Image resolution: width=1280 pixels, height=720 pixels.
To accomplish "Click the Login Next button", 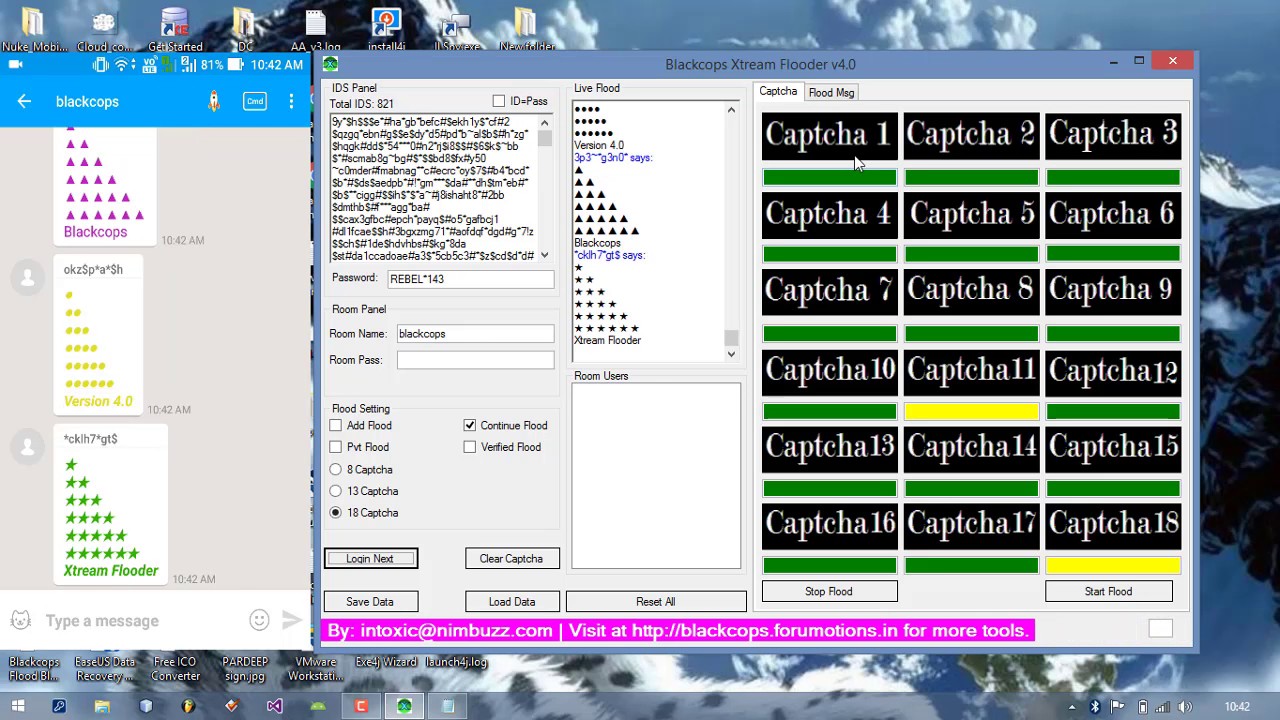I will [x=370, y=558].
